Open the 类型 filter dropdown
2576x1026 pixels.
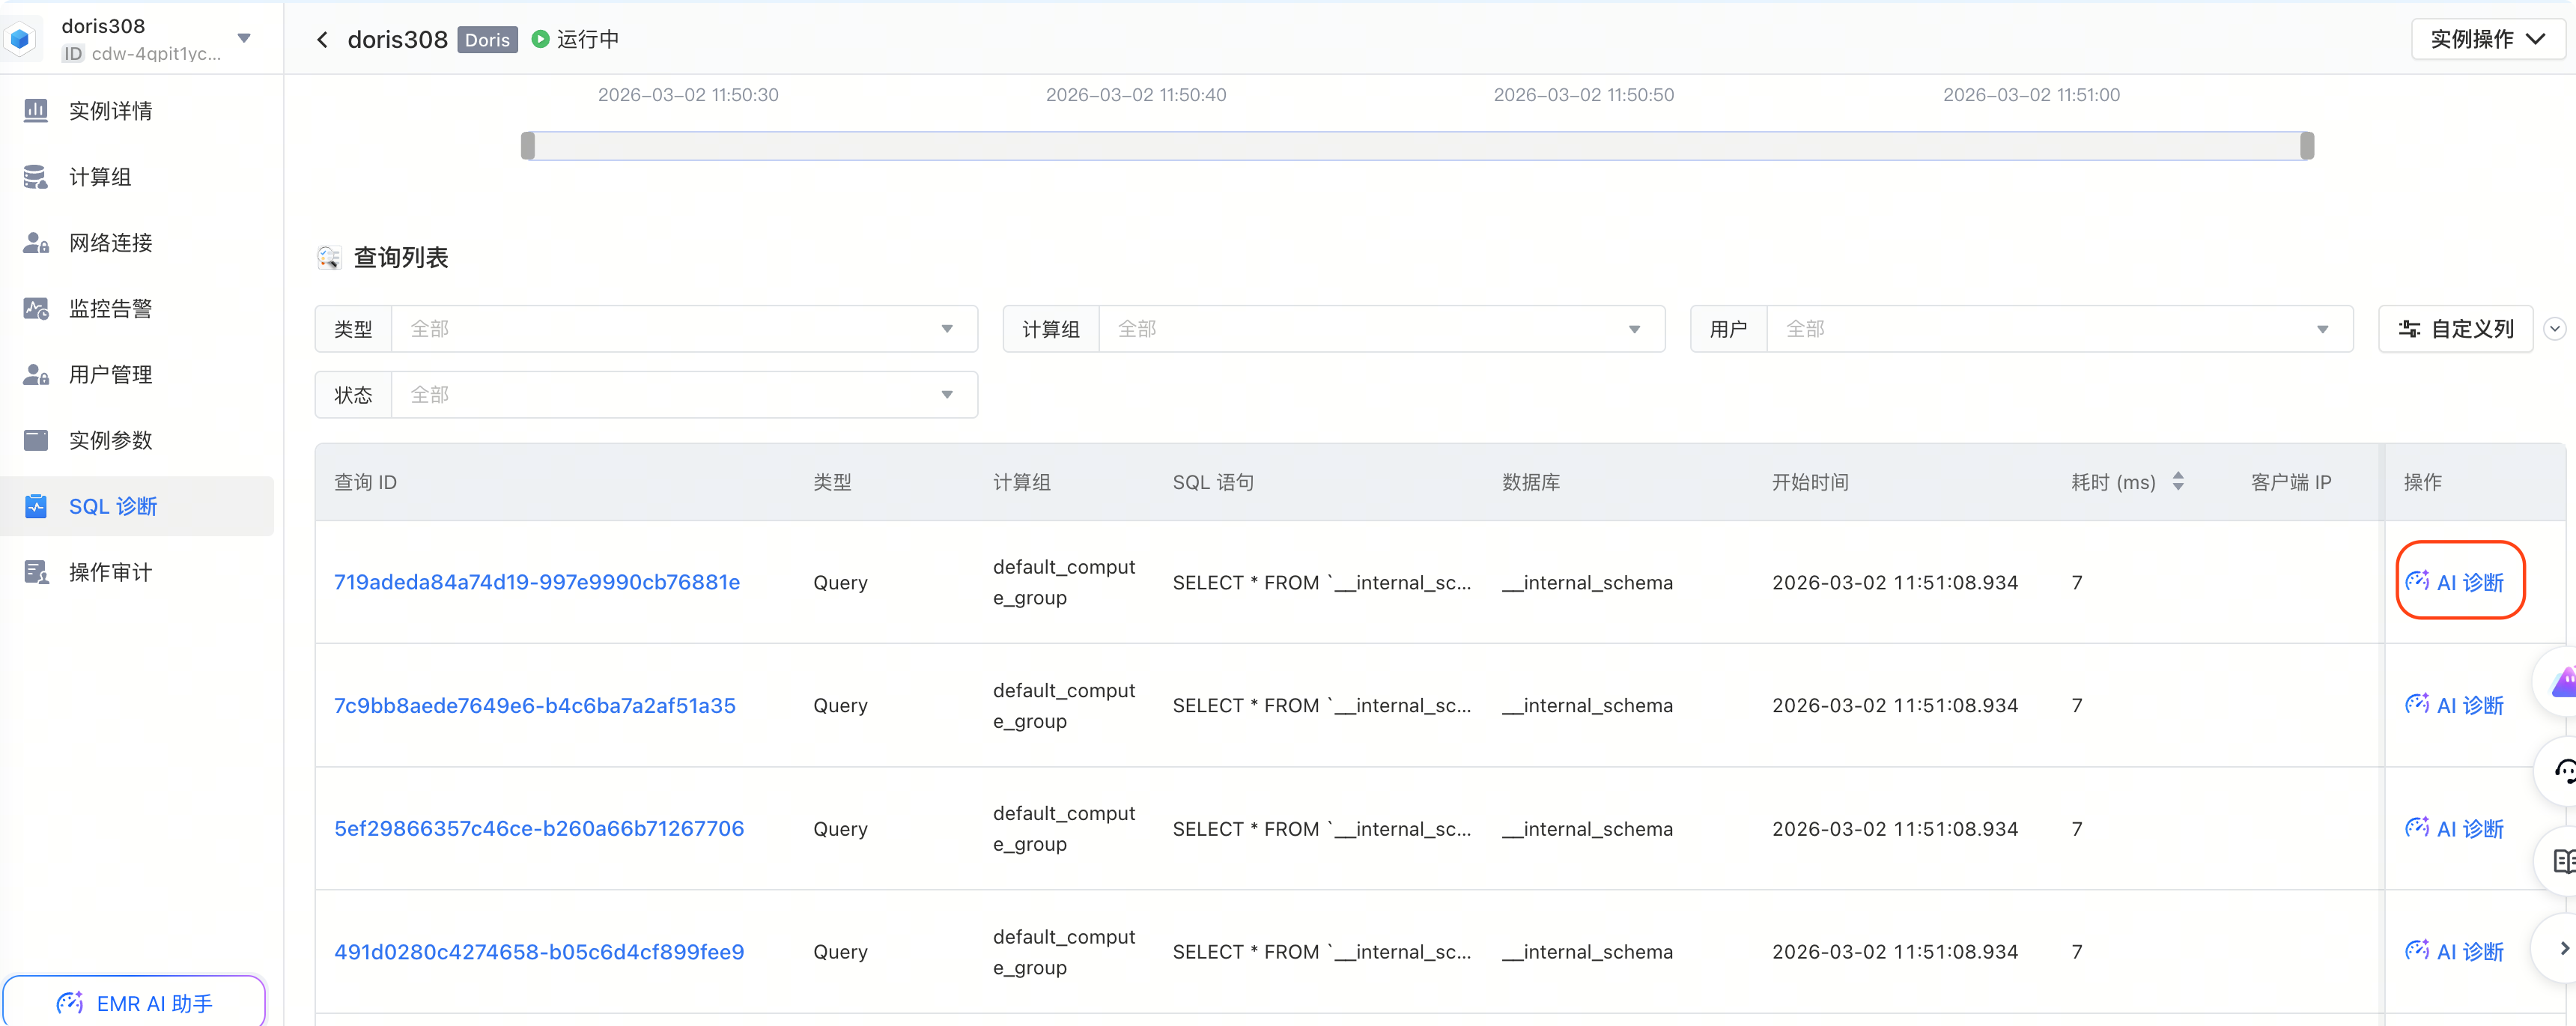(683, 329)
